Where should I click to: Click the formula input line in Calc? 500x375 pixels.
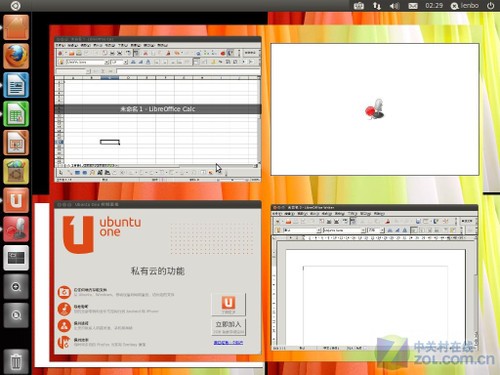click(188, 71)
